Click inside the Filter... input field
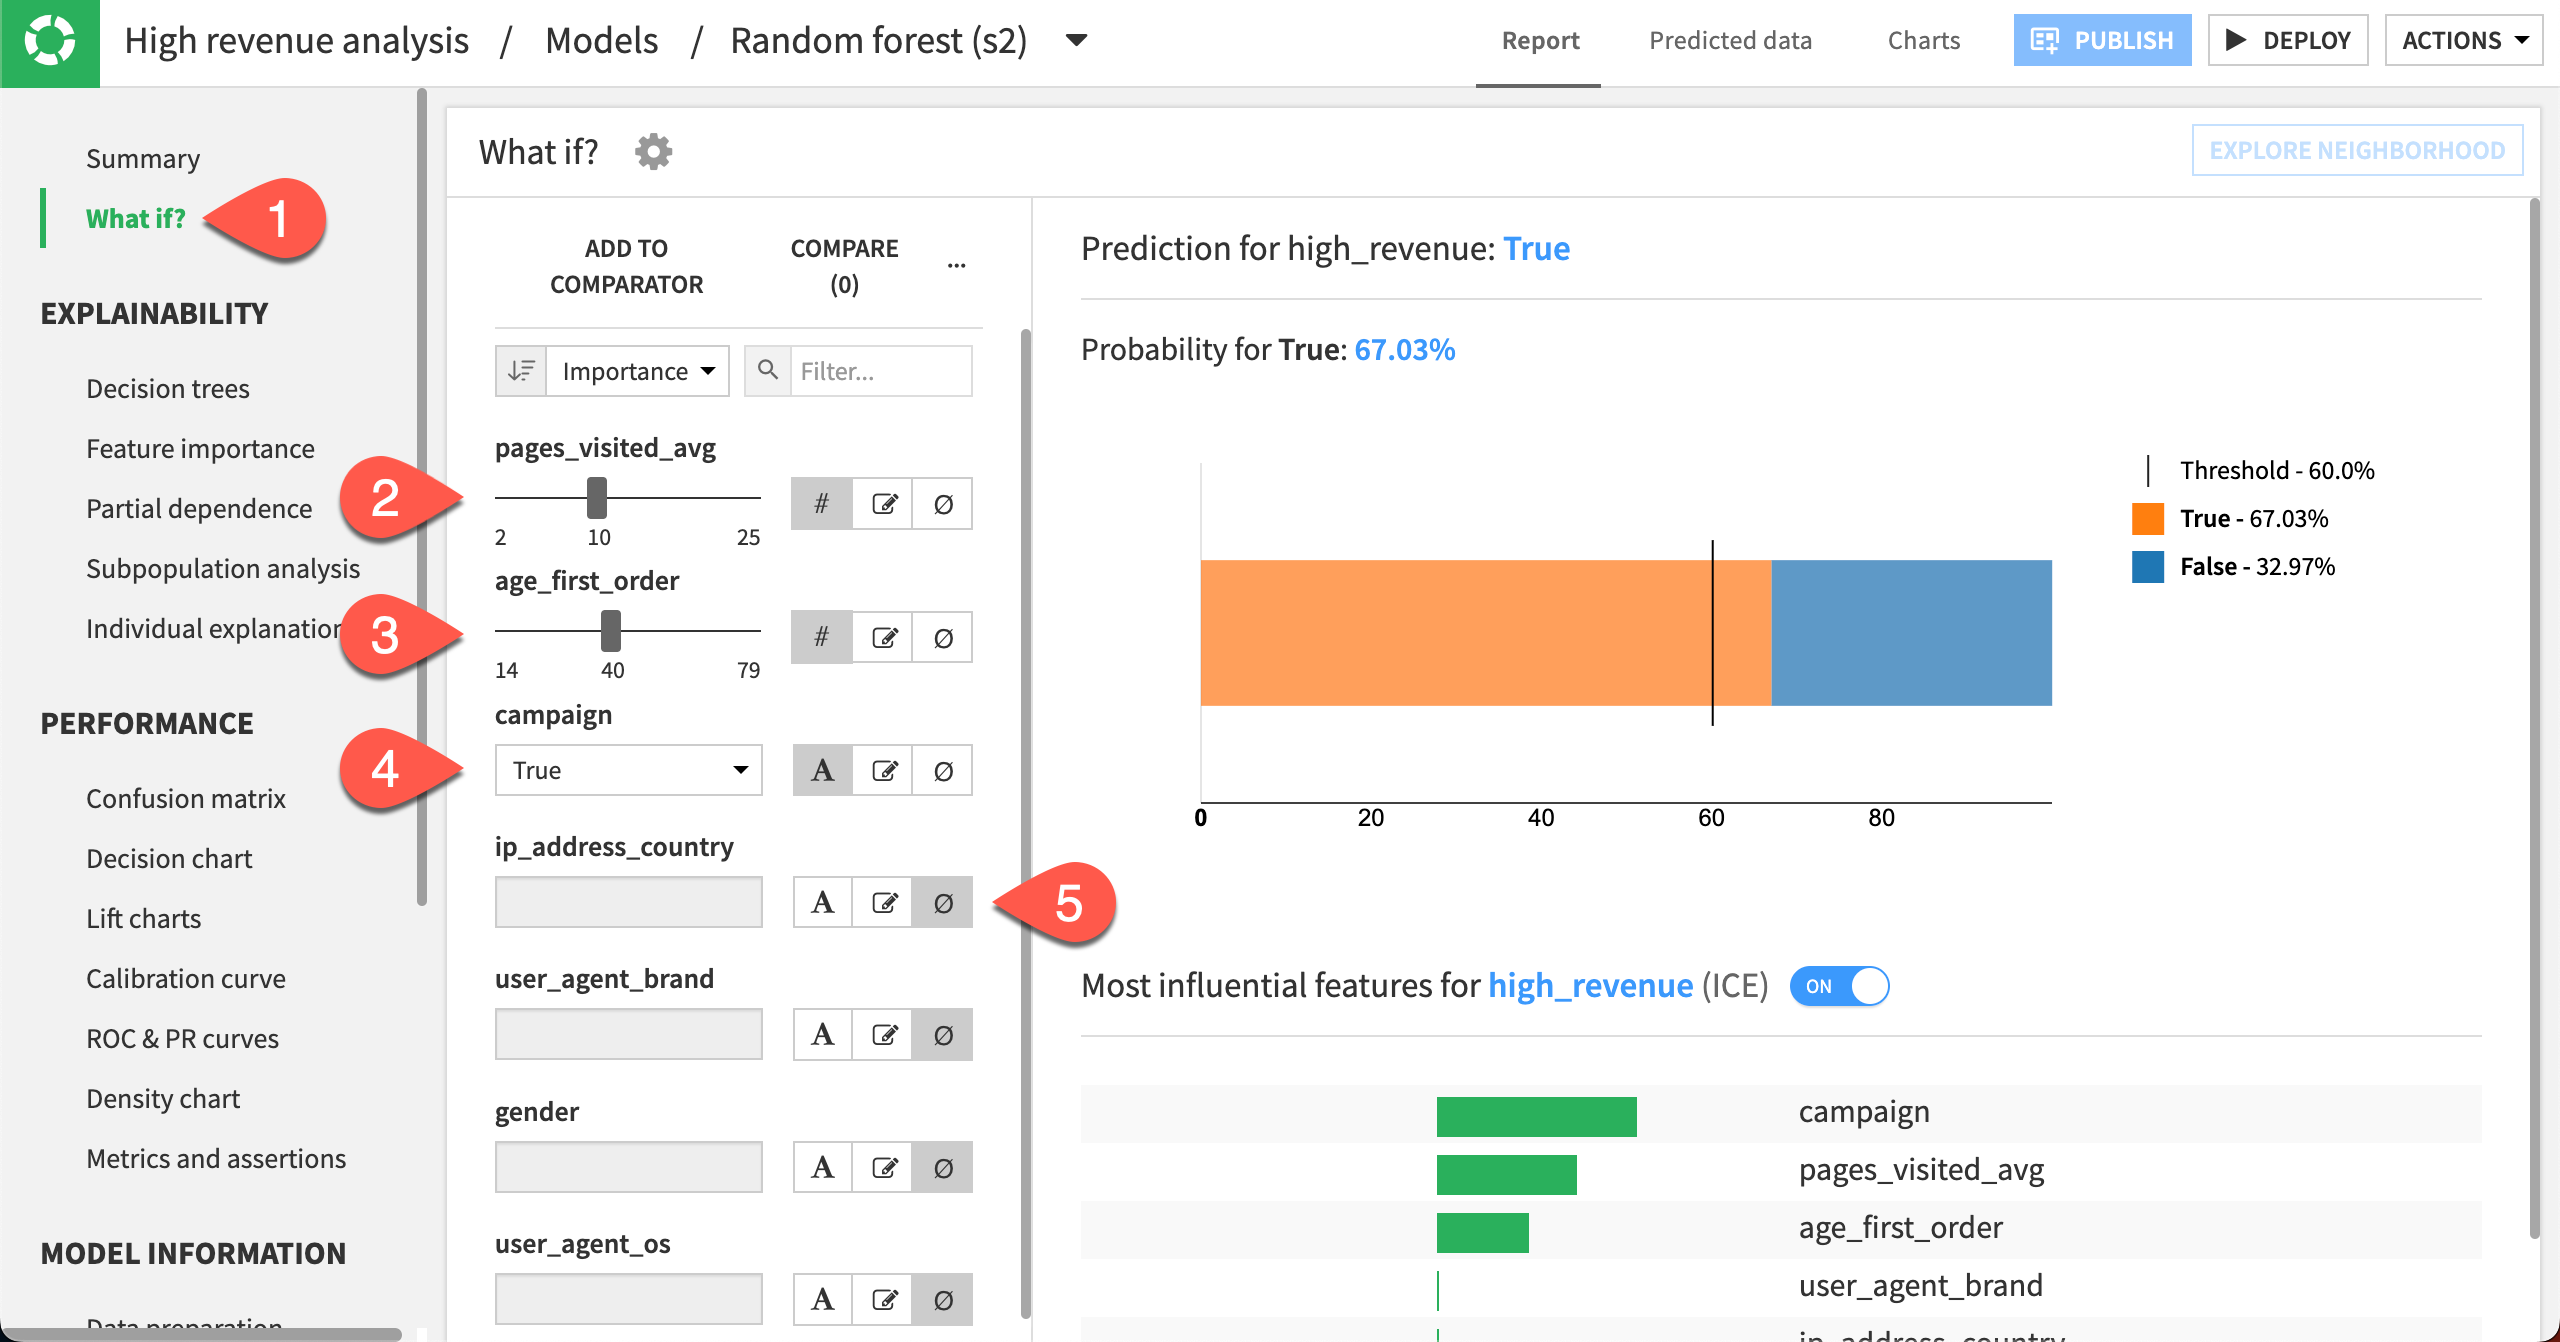Screen dimensions: 2560x1342 880,370
